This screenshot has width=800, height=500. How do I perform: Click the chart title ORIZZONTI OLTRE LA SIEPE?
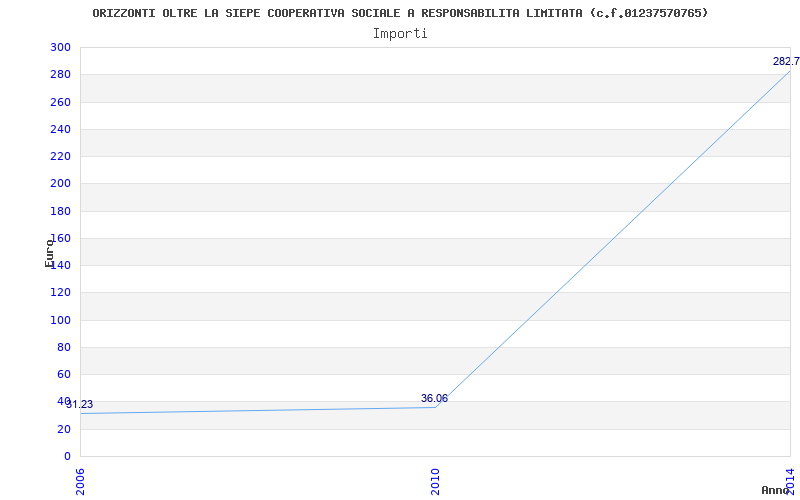400,13
